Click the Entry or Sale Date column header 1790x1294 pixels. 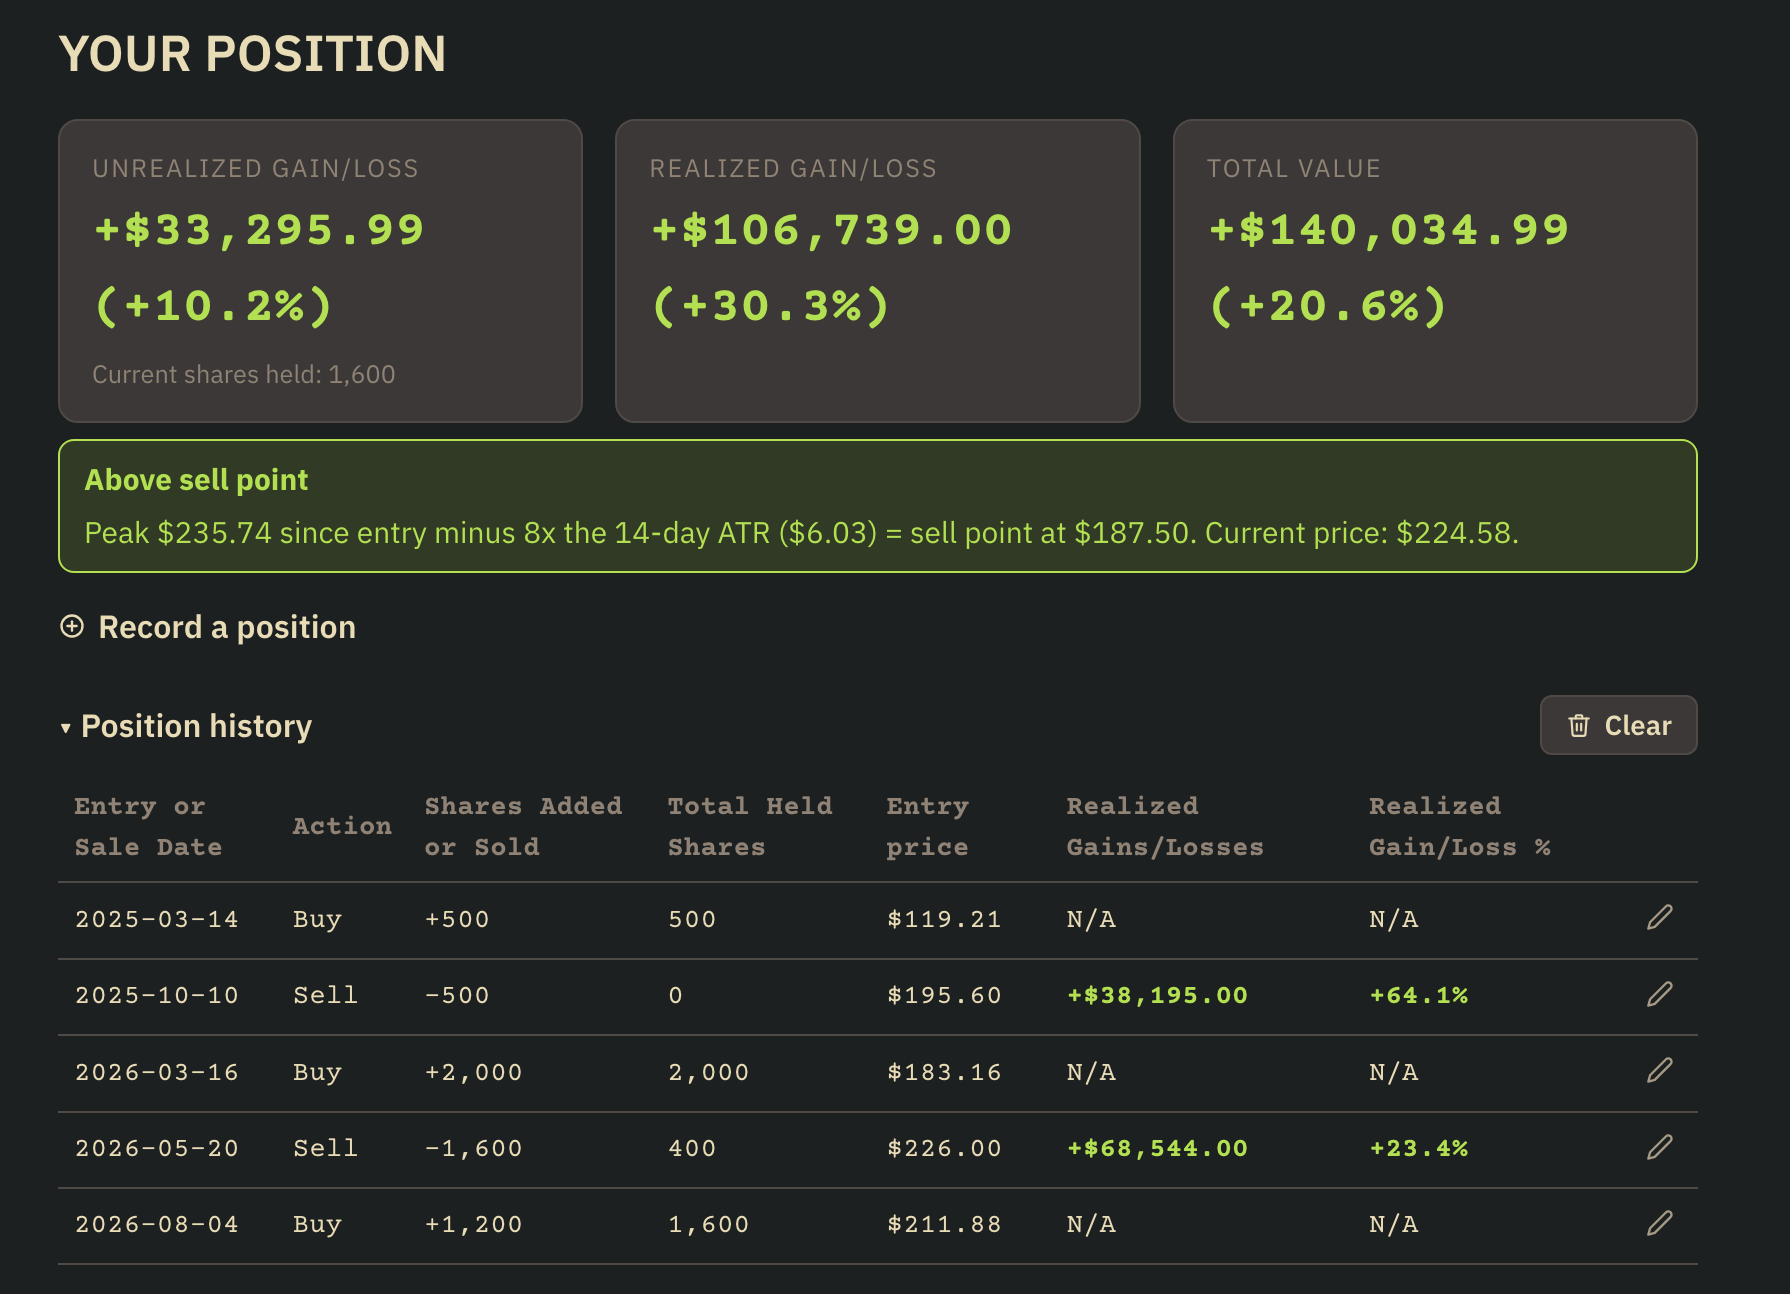tap(148, 826)
